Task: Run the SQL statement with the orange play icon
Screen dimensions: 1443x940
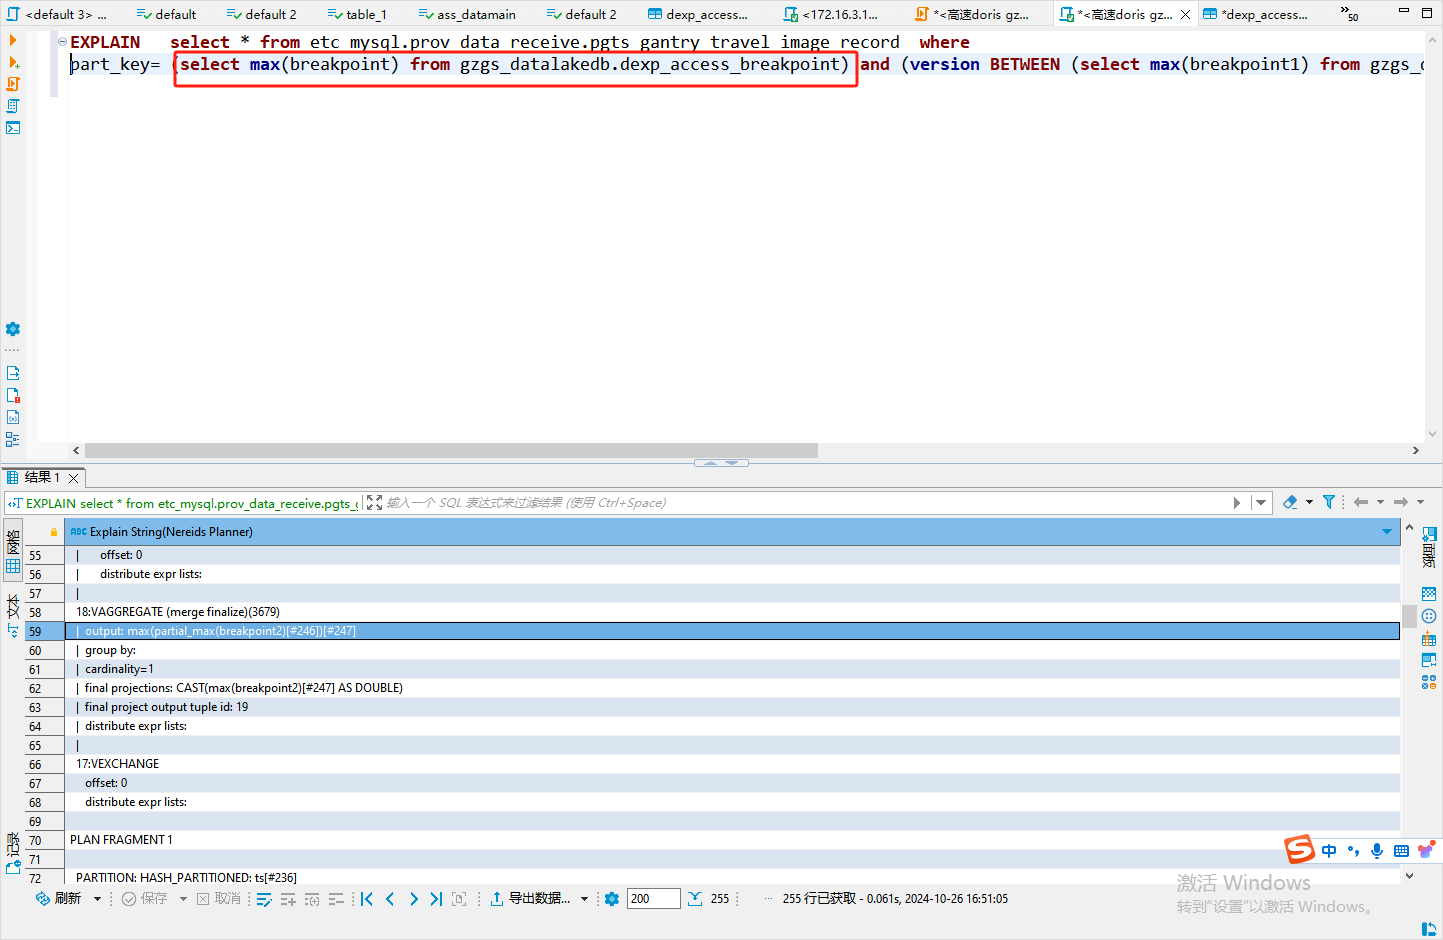Action: pyautogui.click(x=13, y=40)
